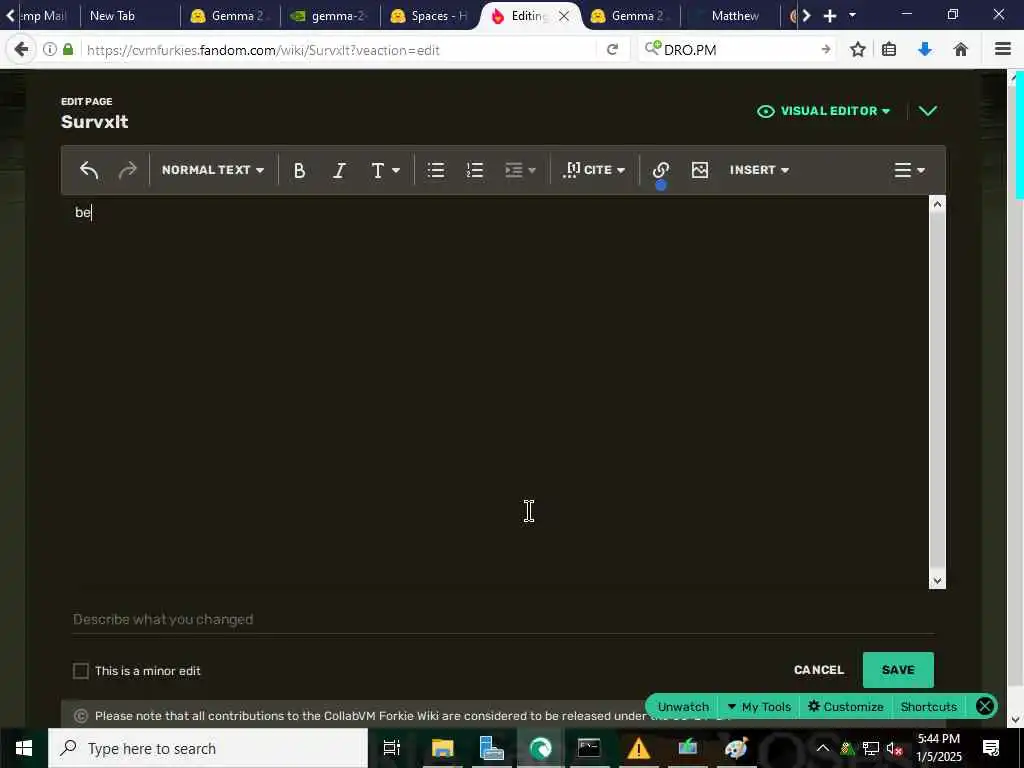Check the 'This is a minor edit' box

pos(81,671)
